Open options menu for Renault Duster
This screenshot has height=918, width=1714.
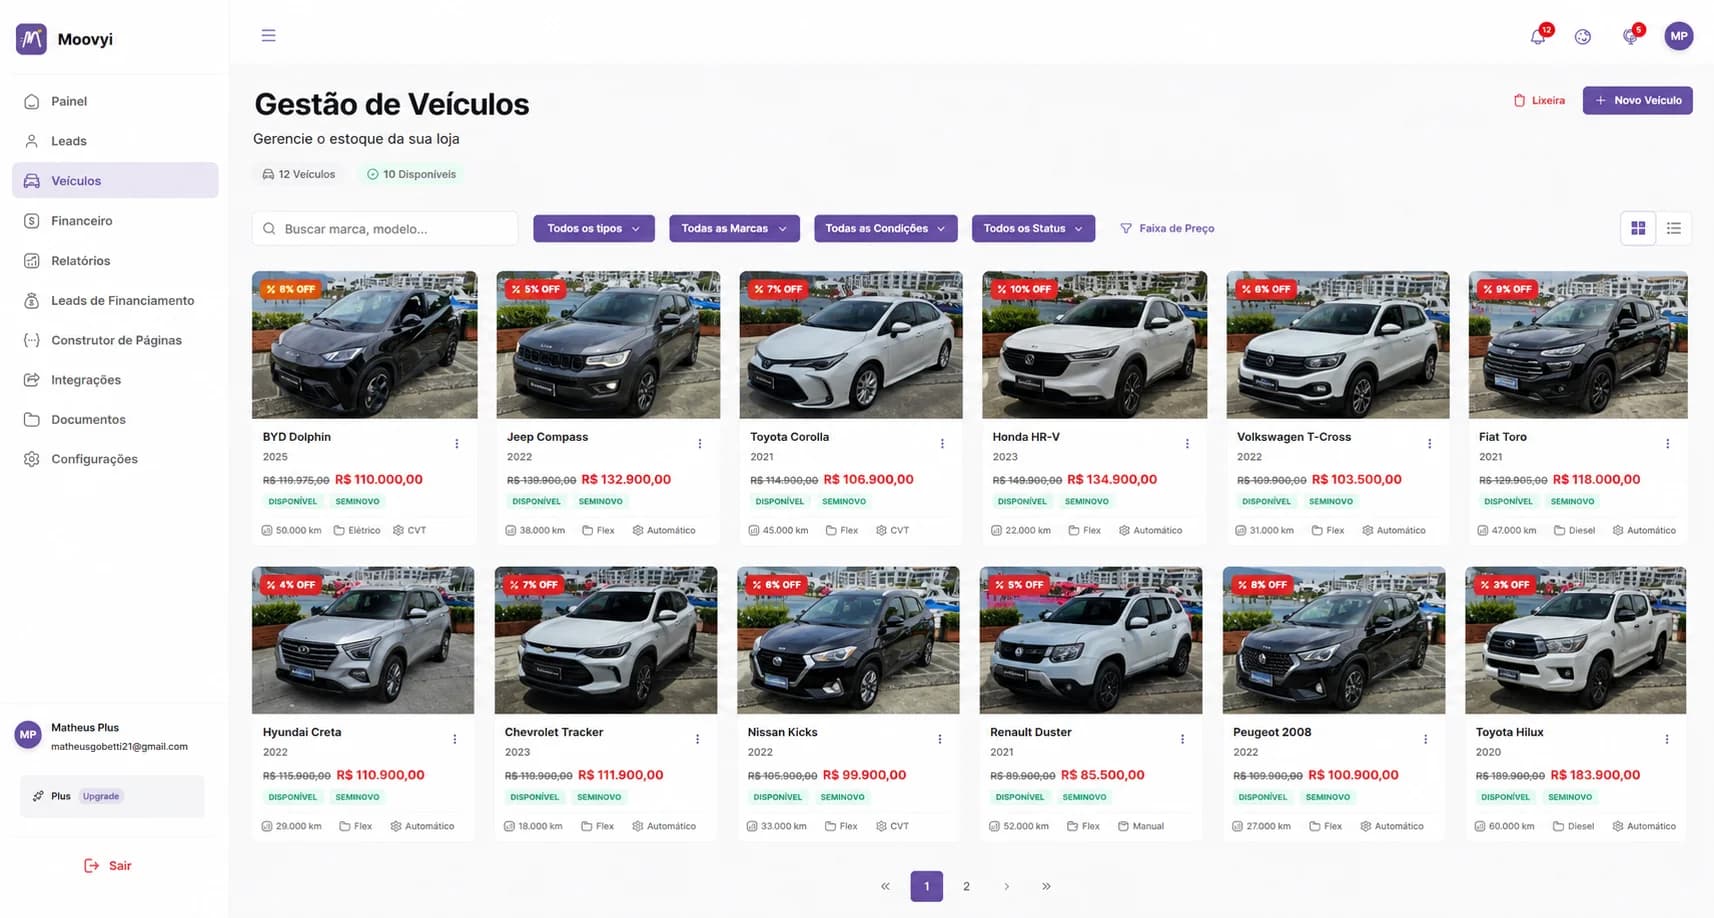click(x=1182, y=739)
